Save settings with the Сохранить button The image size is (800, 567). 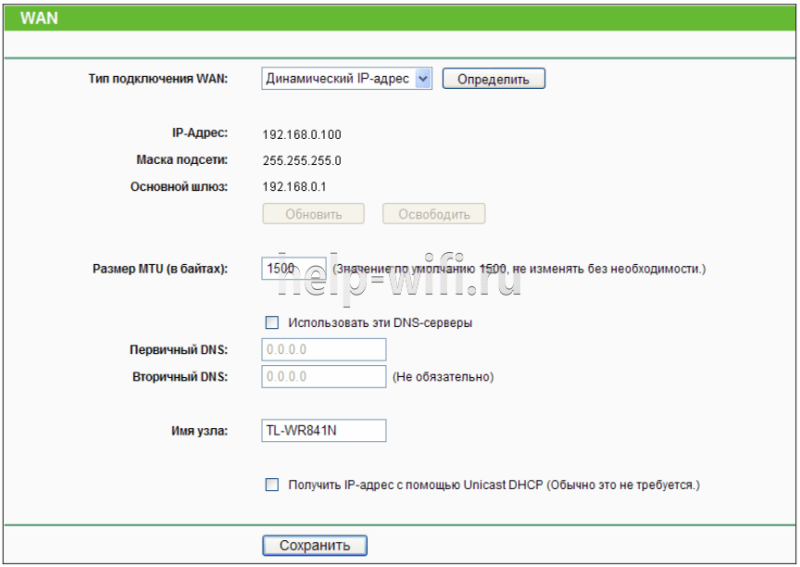pyautogui.click(x=315, y=545)
